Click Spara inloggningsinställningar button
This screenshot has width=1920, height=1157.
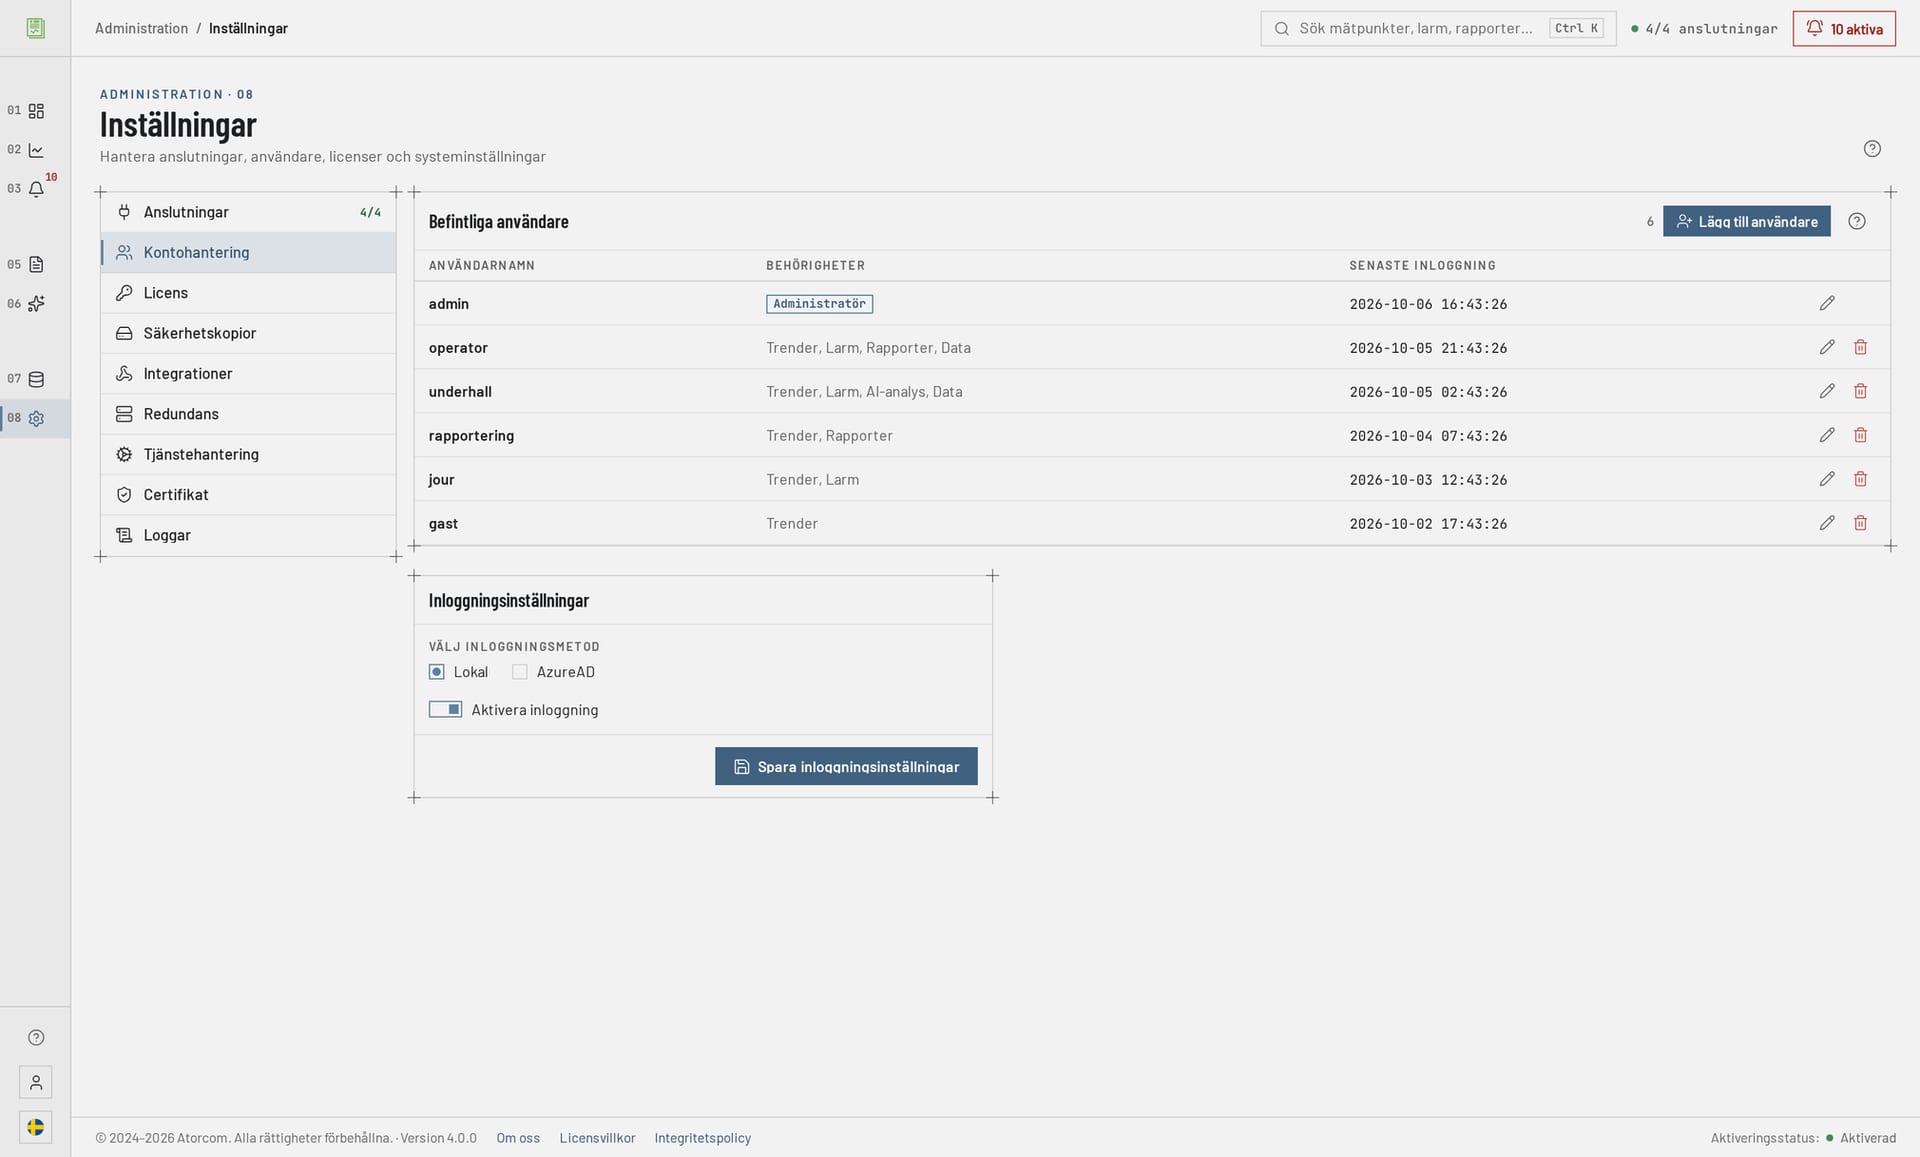click(846, 766)
